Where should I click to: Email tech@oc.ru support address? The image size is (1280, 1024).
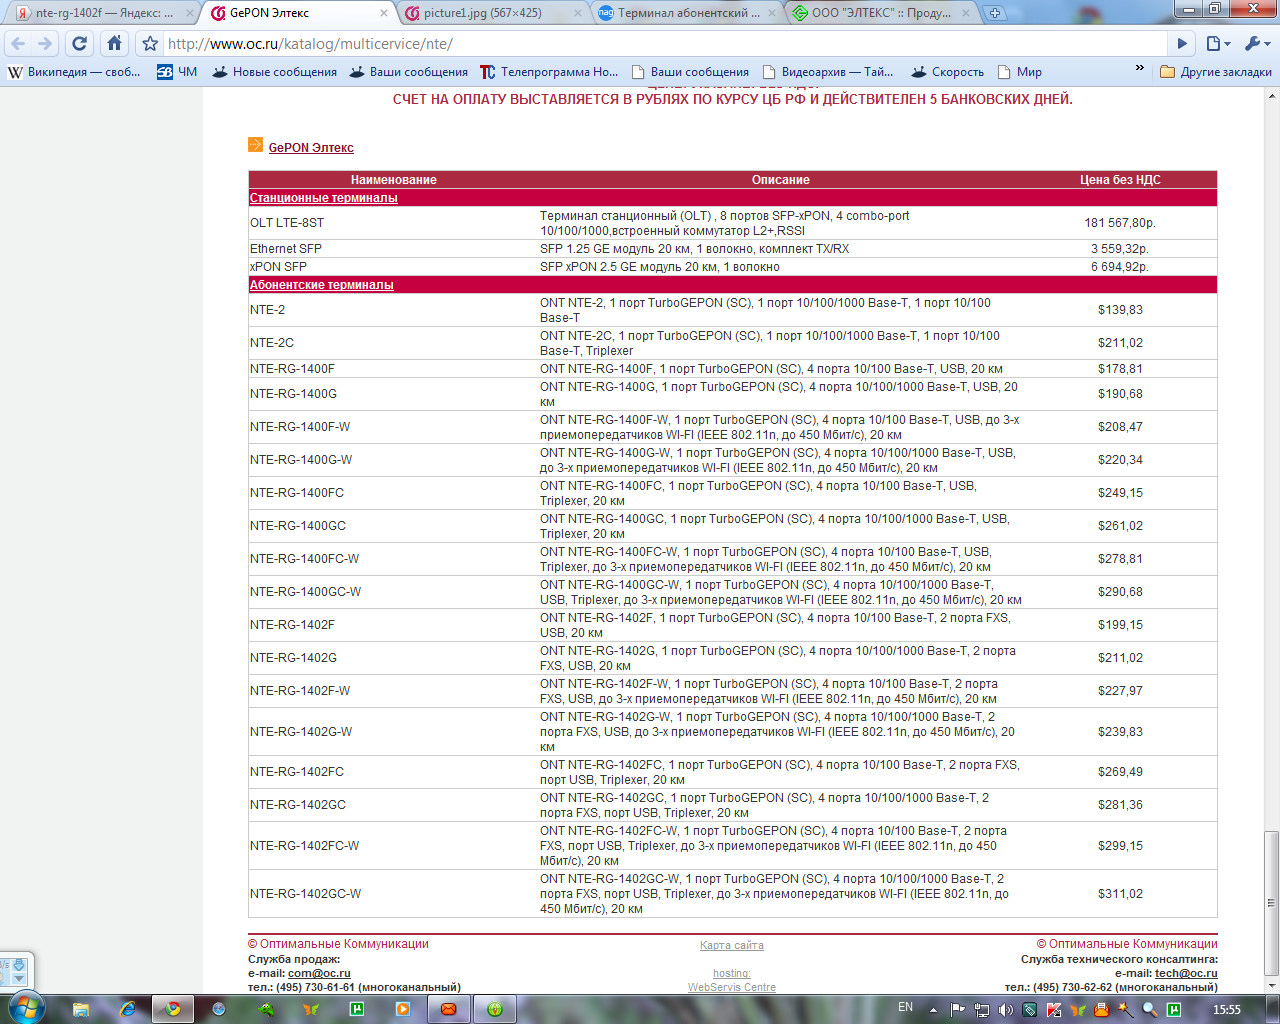click(1186, 973)
